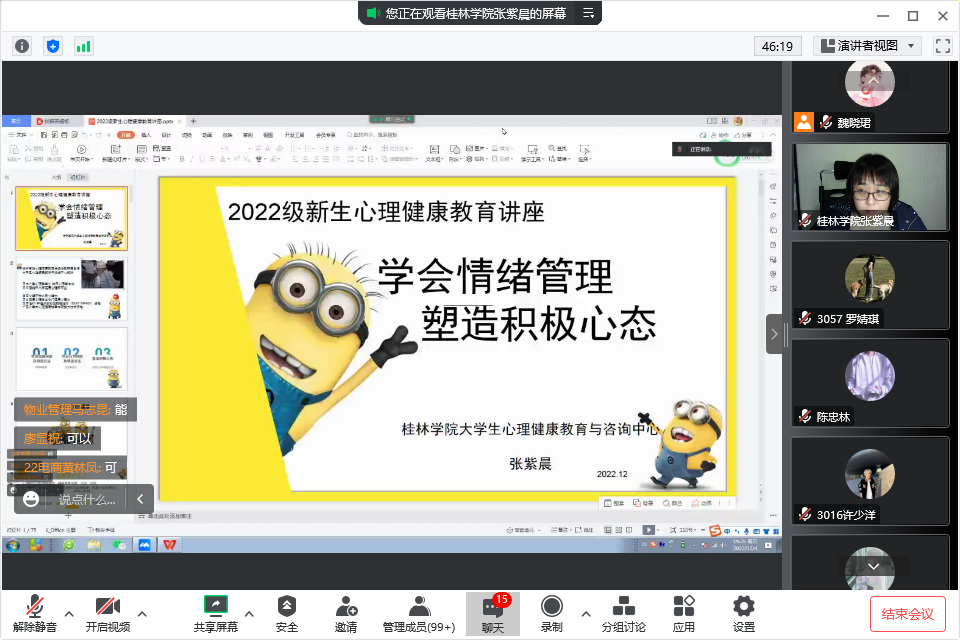This screenshot has width=960, height=640.
Task: Start meeting recording
Action: (551, 613)
